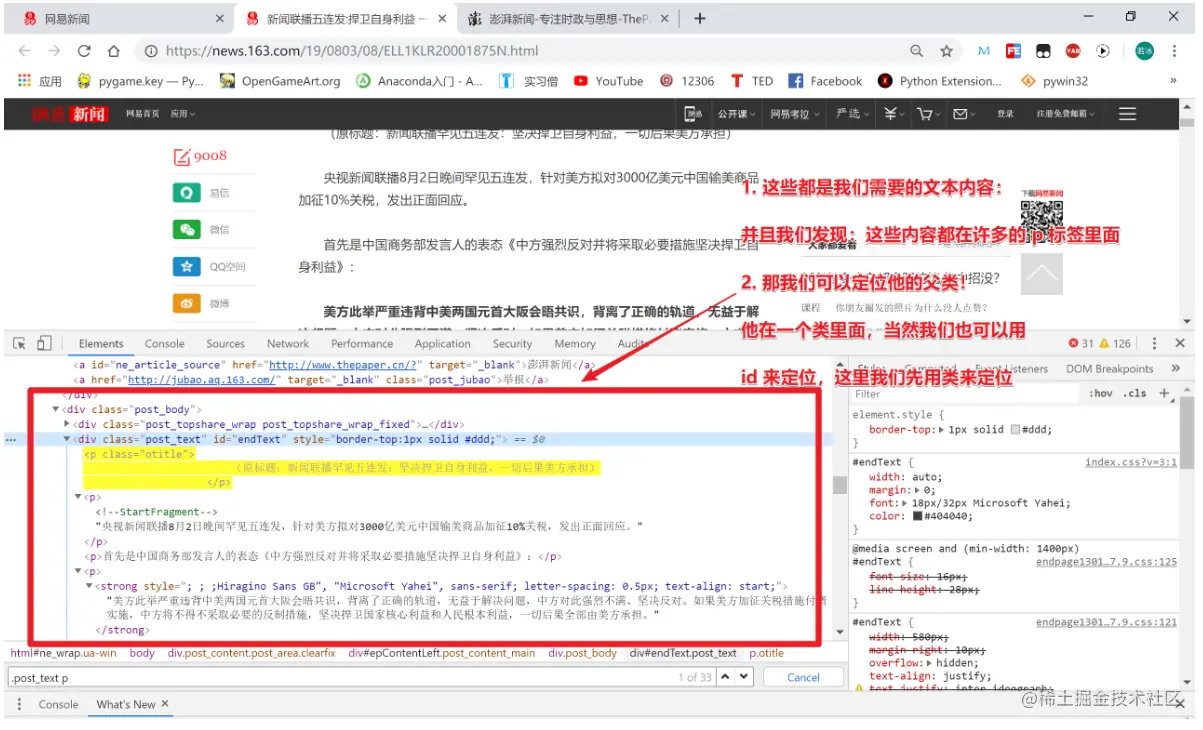Screen dimensions: 1203x730
Task: Click the #ddd color swatch in element.style
Action: point(1015,430)
